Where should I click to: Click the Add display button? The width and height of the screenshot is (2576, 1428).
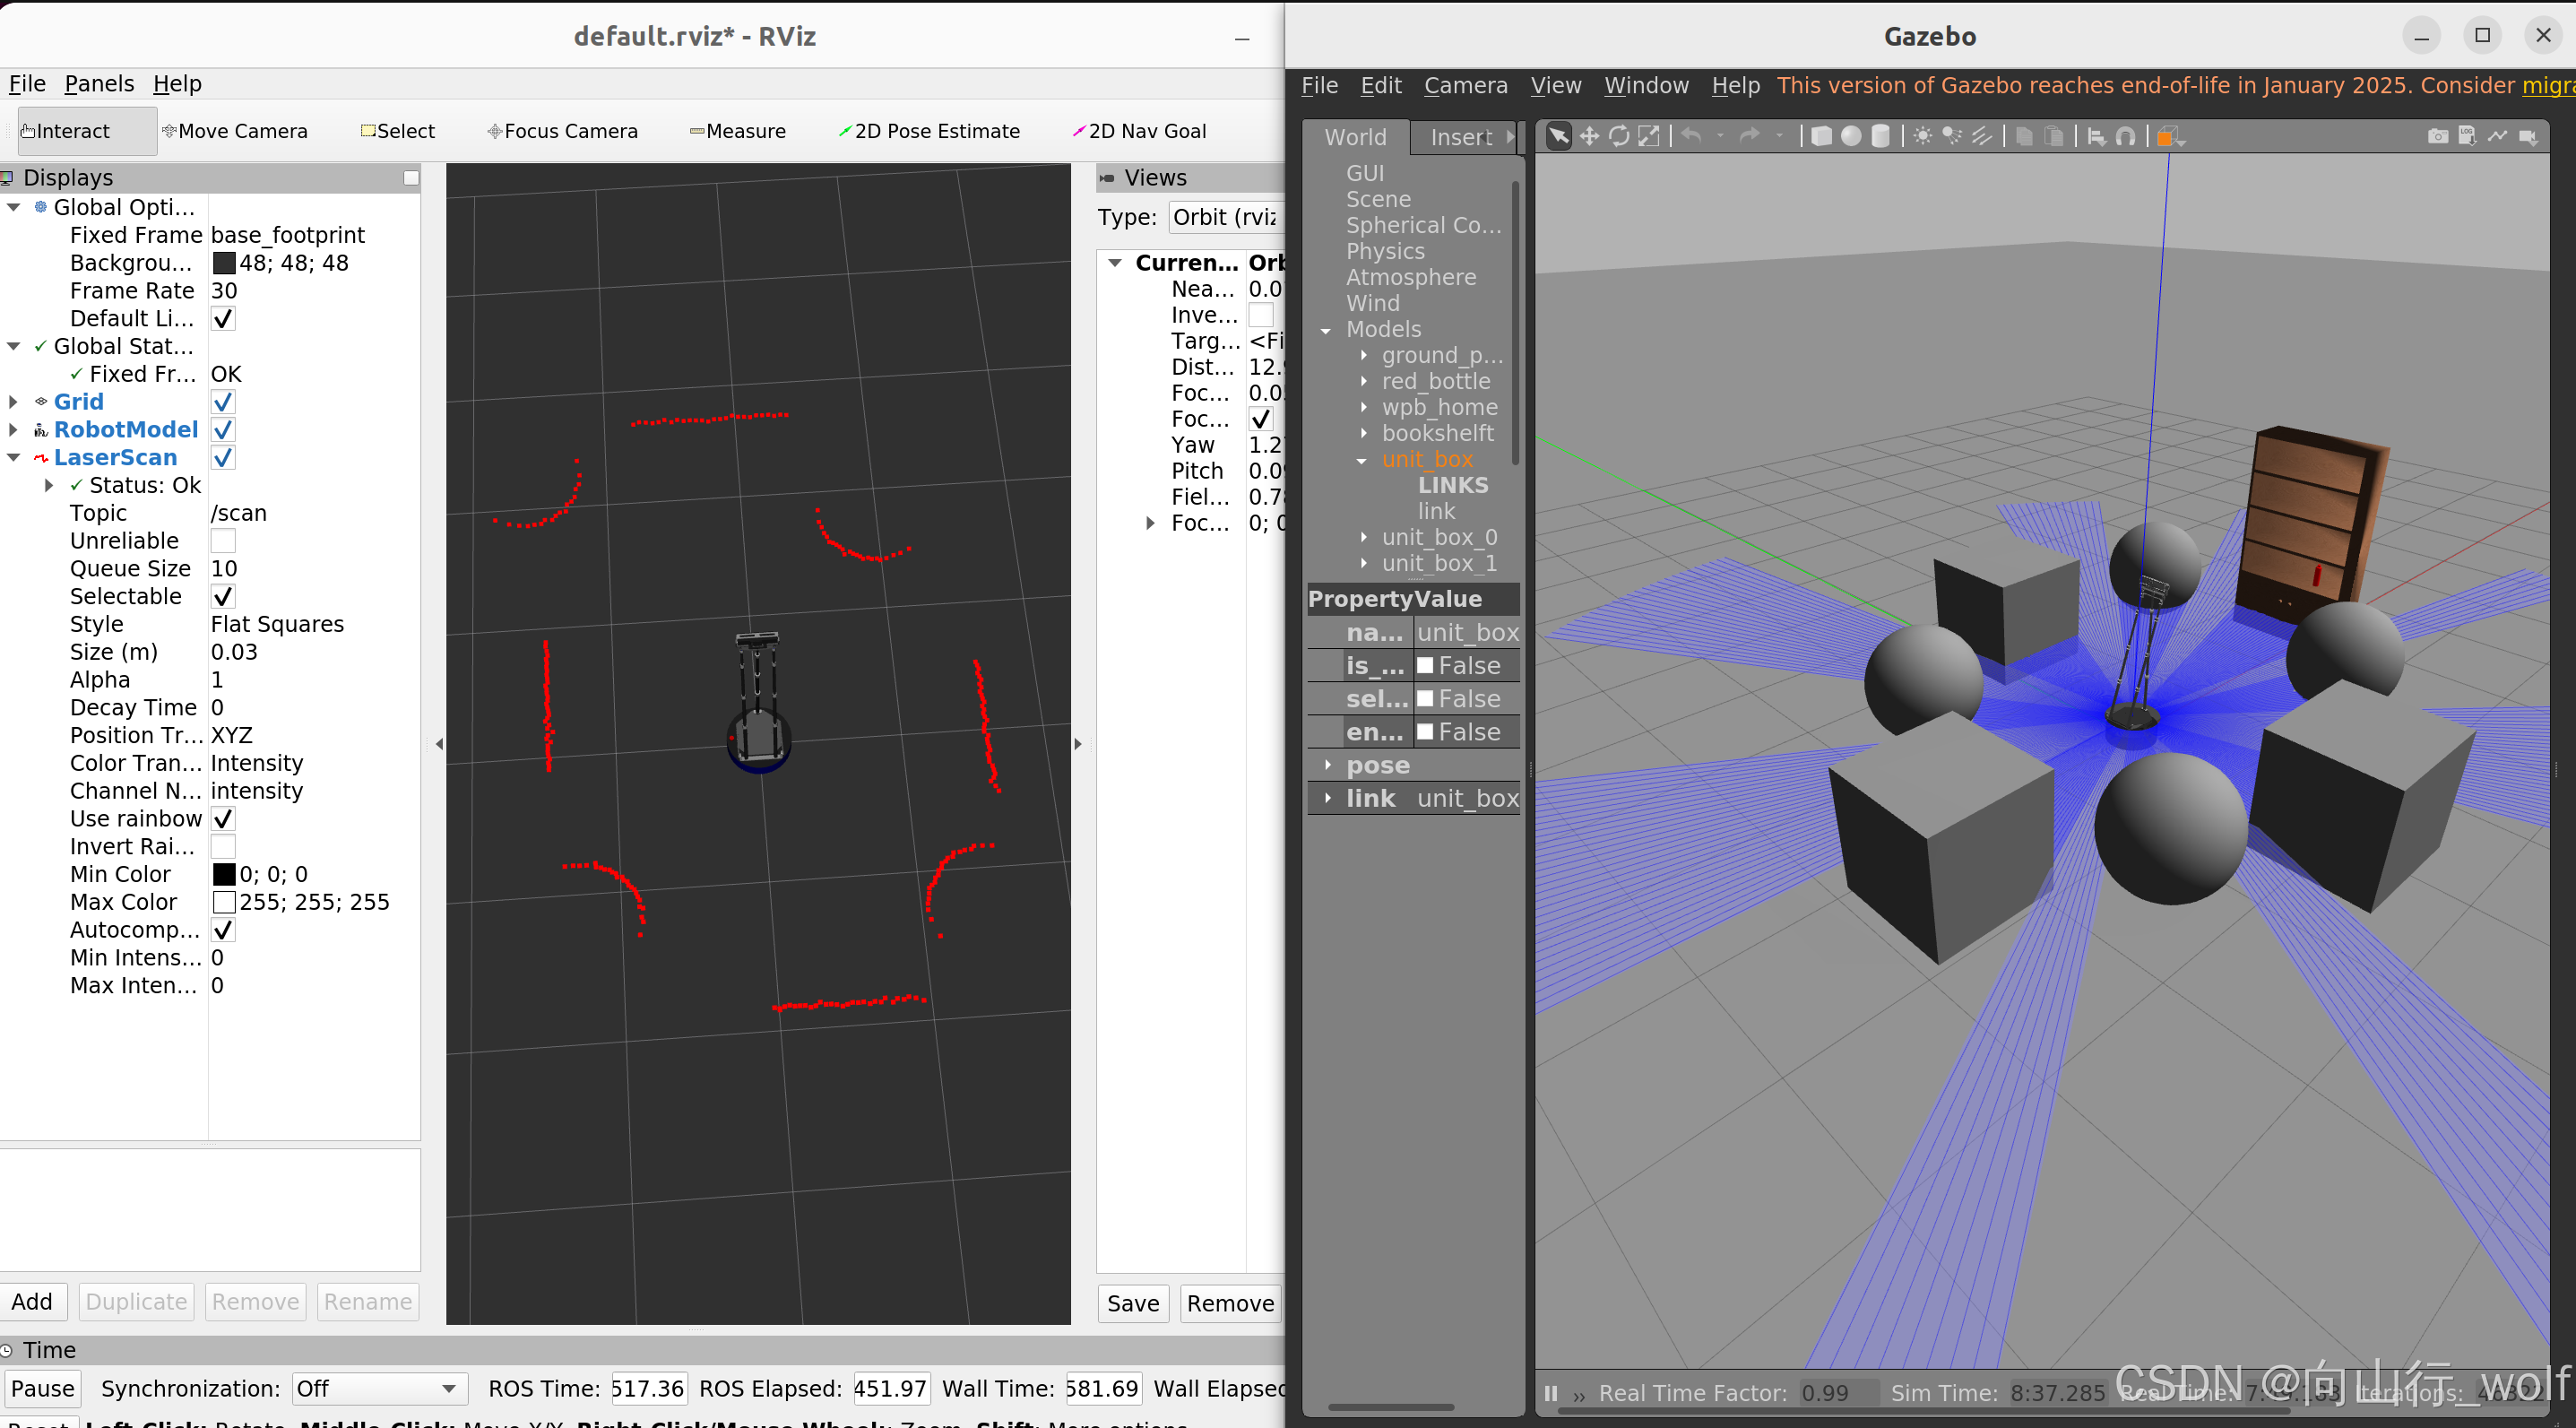pos(32,1302)
